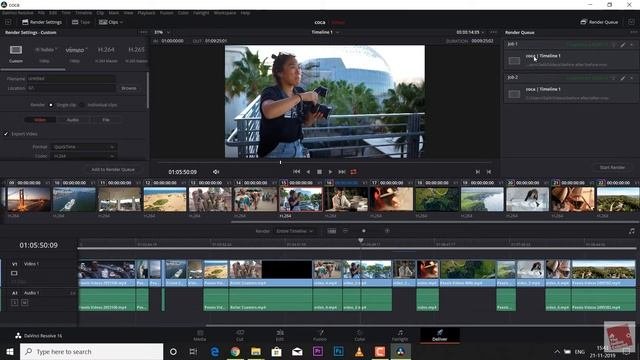Edit Job 1 with pencil icon
This screenshot has width=640, height=360.
622,44
